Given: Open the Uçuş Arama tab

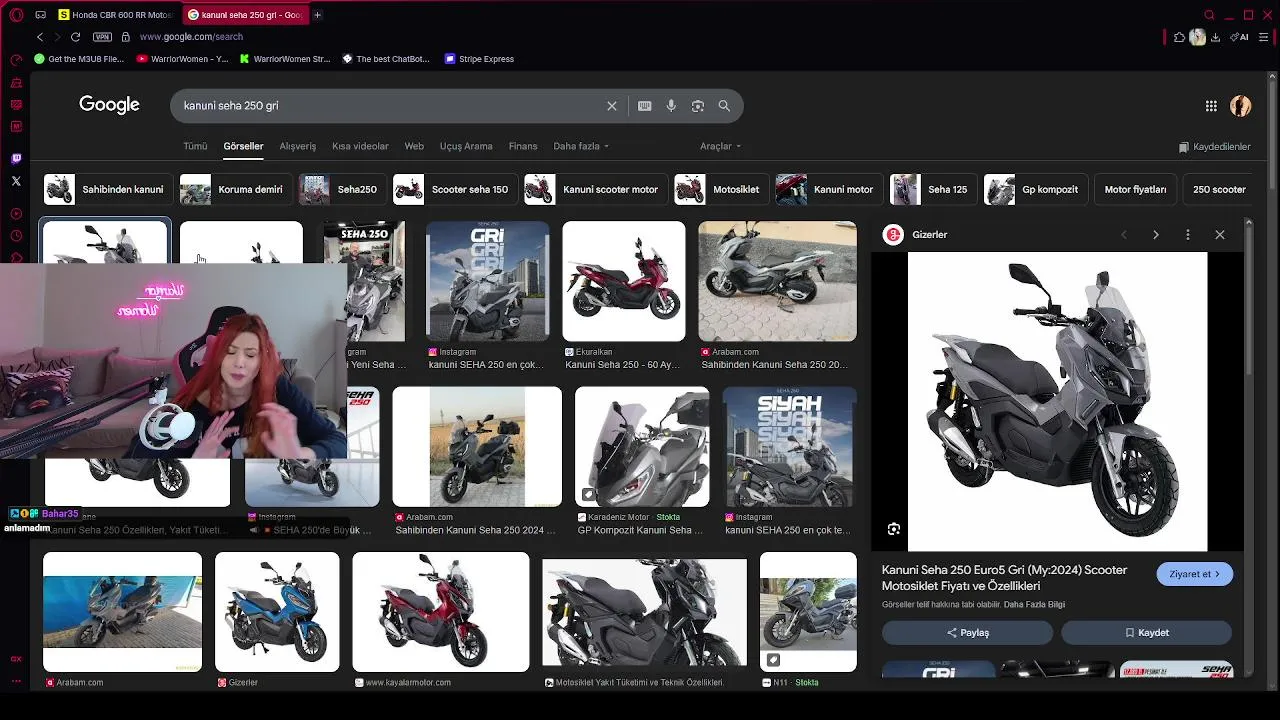Looking at the screenshot, I should tap(466, 146).
